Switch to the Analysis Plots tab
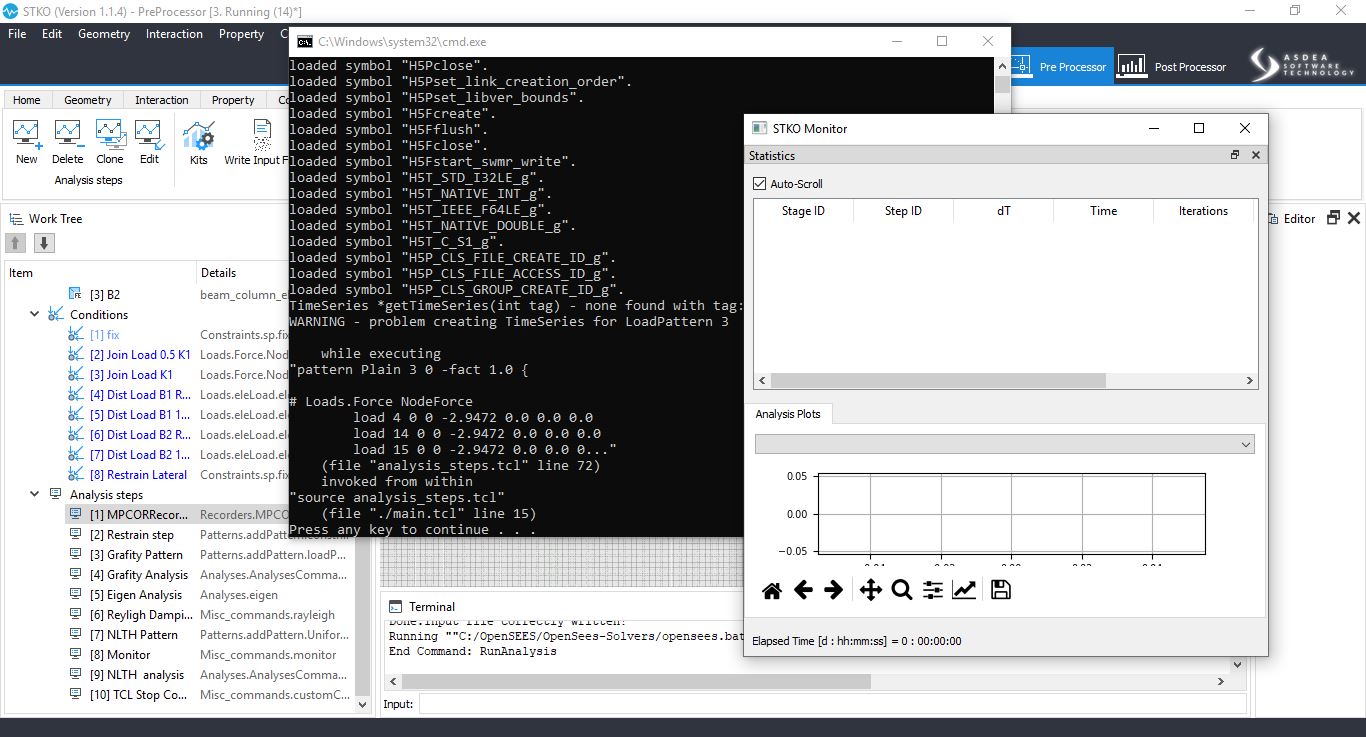Viewport: 1366px width, 737px height. (x=788, y=414)
